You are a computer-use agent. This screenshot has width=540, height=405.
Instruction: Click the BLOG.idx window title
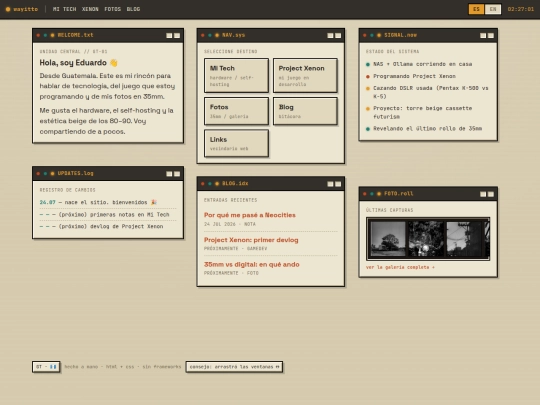235,184
